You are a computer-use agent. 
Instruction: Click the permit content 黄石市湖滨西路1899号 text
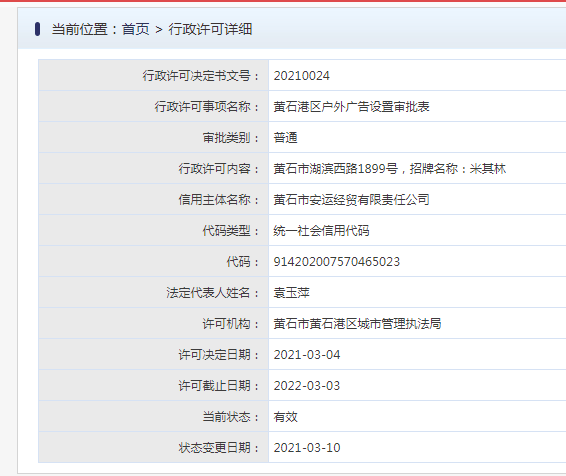click(336, 169)
